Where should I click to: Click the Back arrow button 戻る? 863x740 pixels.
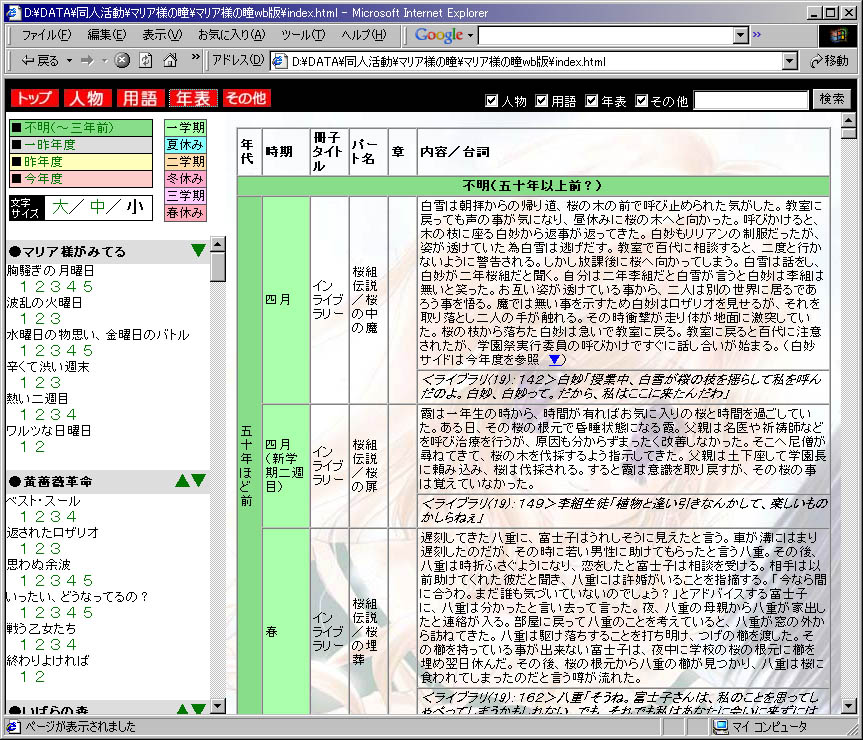coord(40,61)
